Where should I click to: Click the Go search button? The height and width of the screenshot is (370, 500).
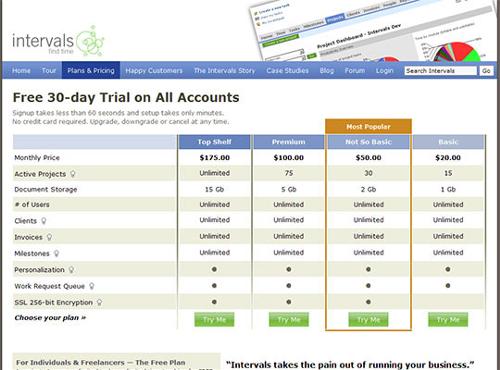point(486,71)
